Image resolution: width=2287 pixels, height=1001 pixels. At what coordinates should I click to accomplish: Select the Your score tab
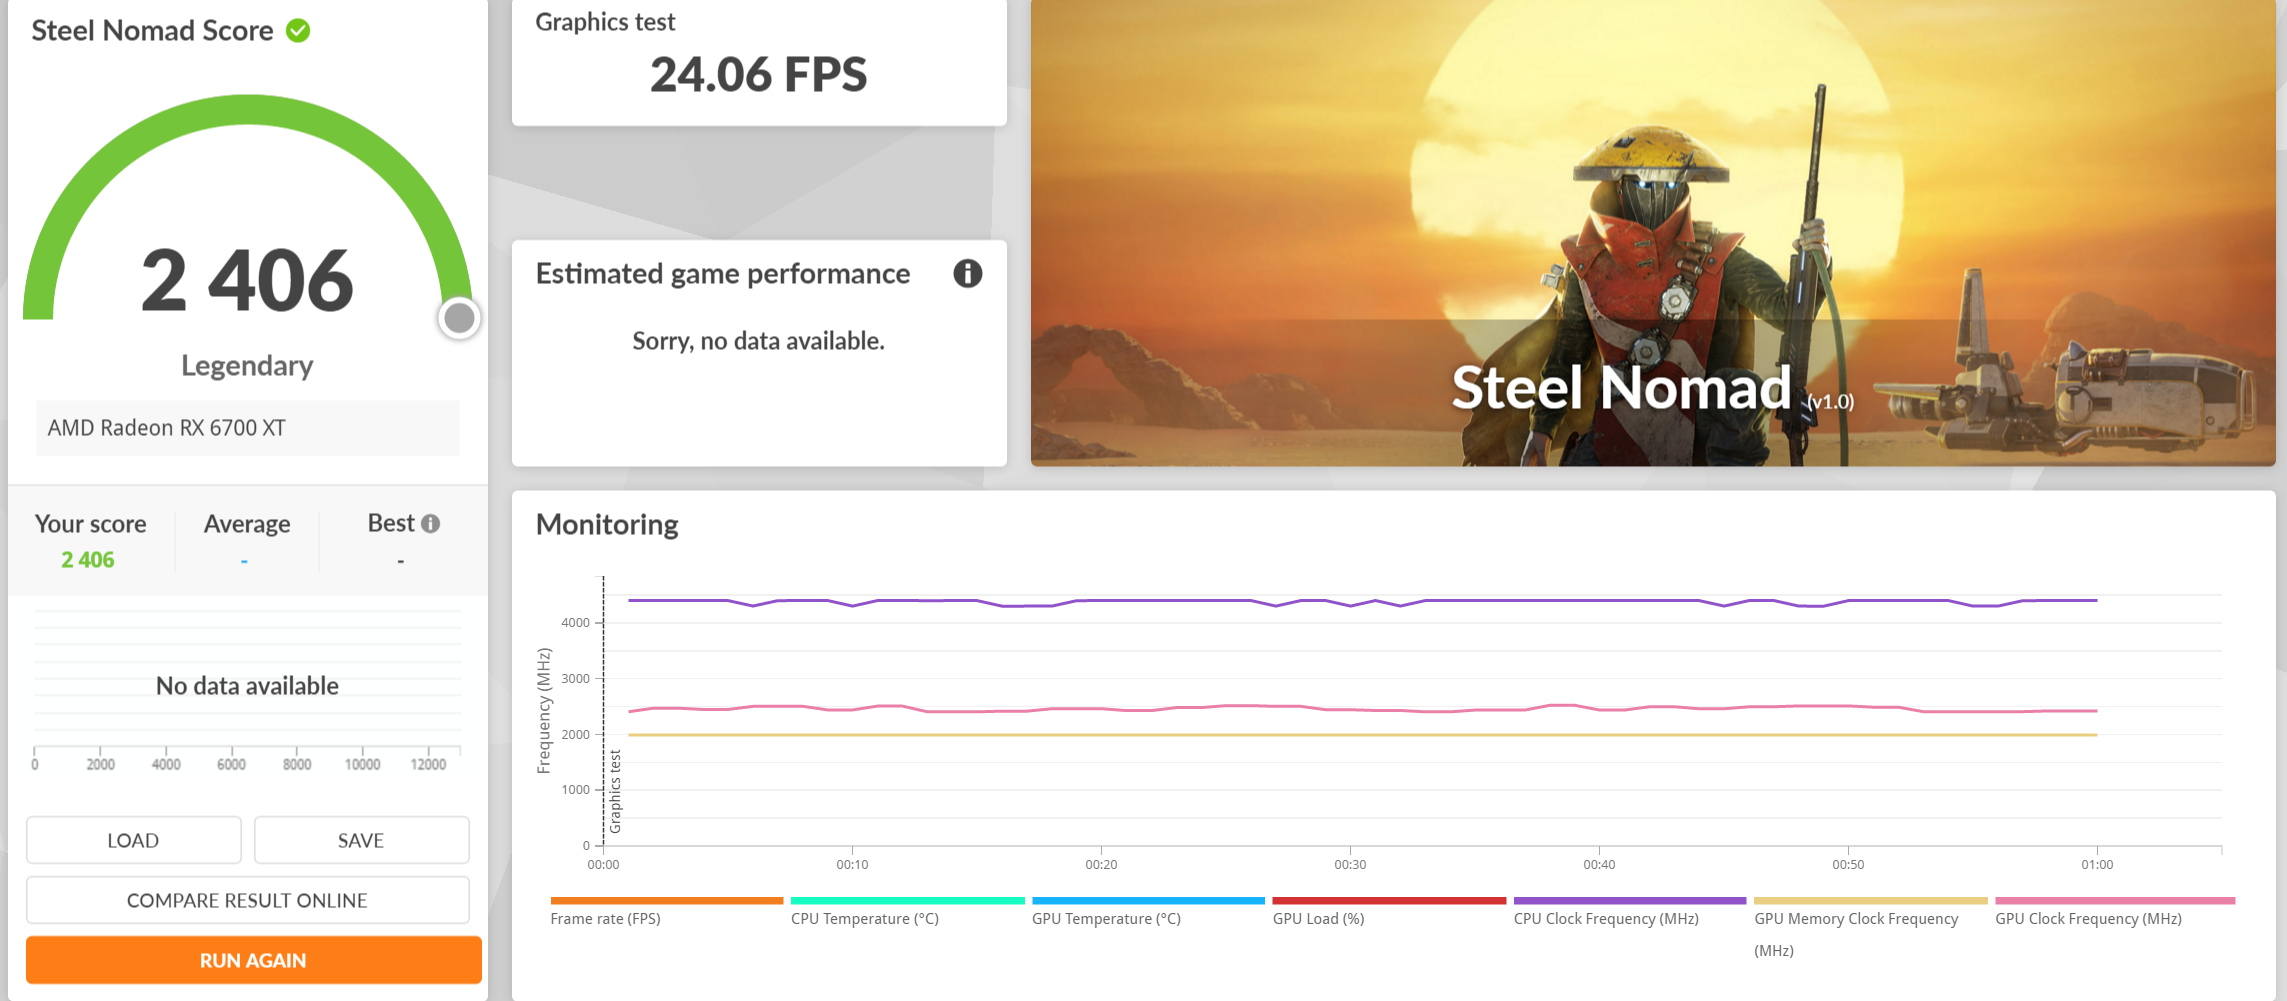(x=90, y=523)
